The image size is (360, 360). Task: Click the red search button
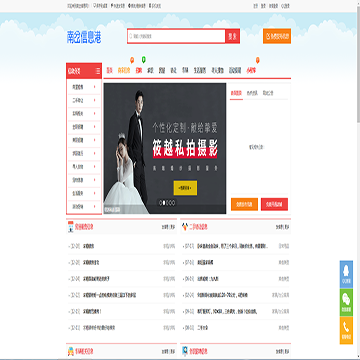[x=233, y=36]
